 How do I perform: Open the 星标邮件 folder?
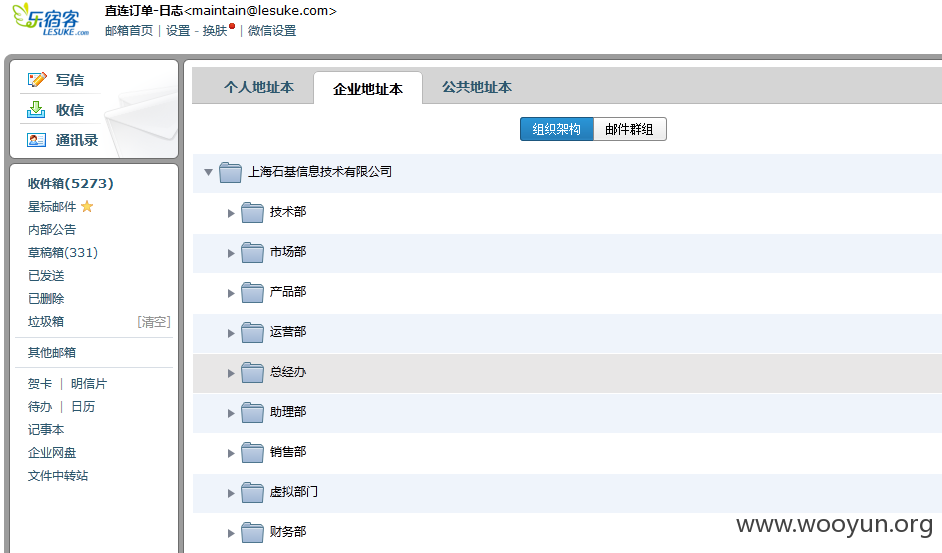(x=52, y=207)
